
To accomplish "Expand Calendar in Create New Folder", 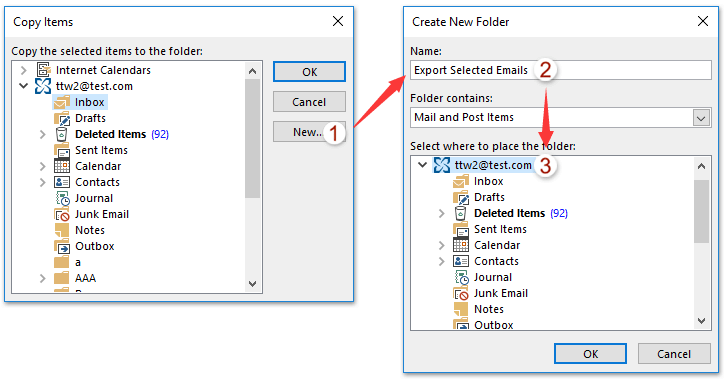I will [441, 245].
